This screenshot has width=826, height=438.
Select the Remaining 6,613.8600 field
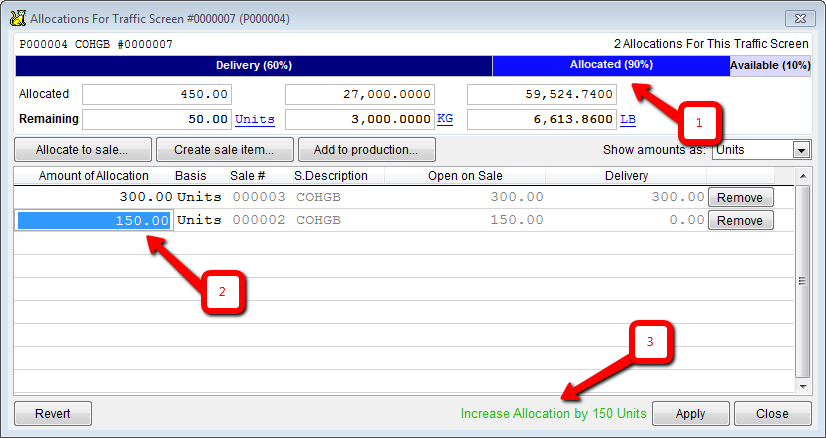(542, 119)
